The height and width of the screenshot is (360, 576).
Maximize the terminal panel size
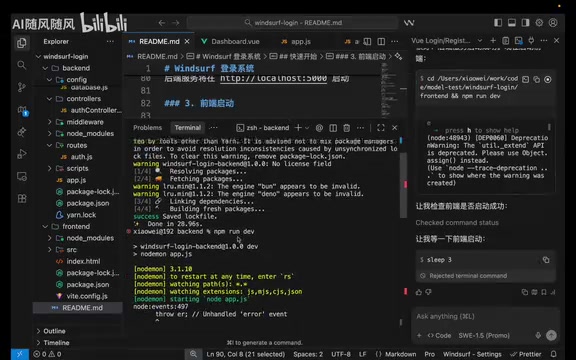[x=381, y=128]
